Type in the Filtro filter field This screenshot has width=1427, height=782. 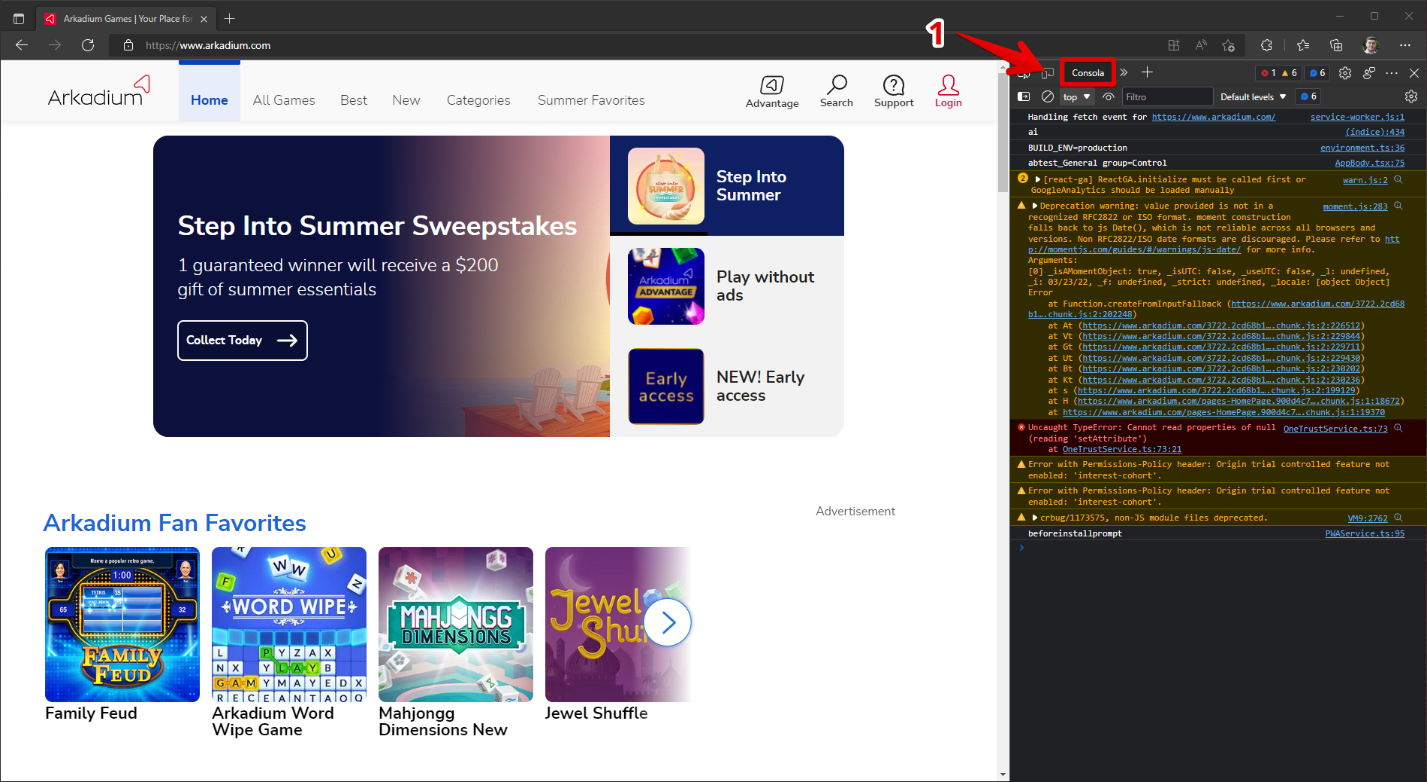click(x=1167, y=97)
